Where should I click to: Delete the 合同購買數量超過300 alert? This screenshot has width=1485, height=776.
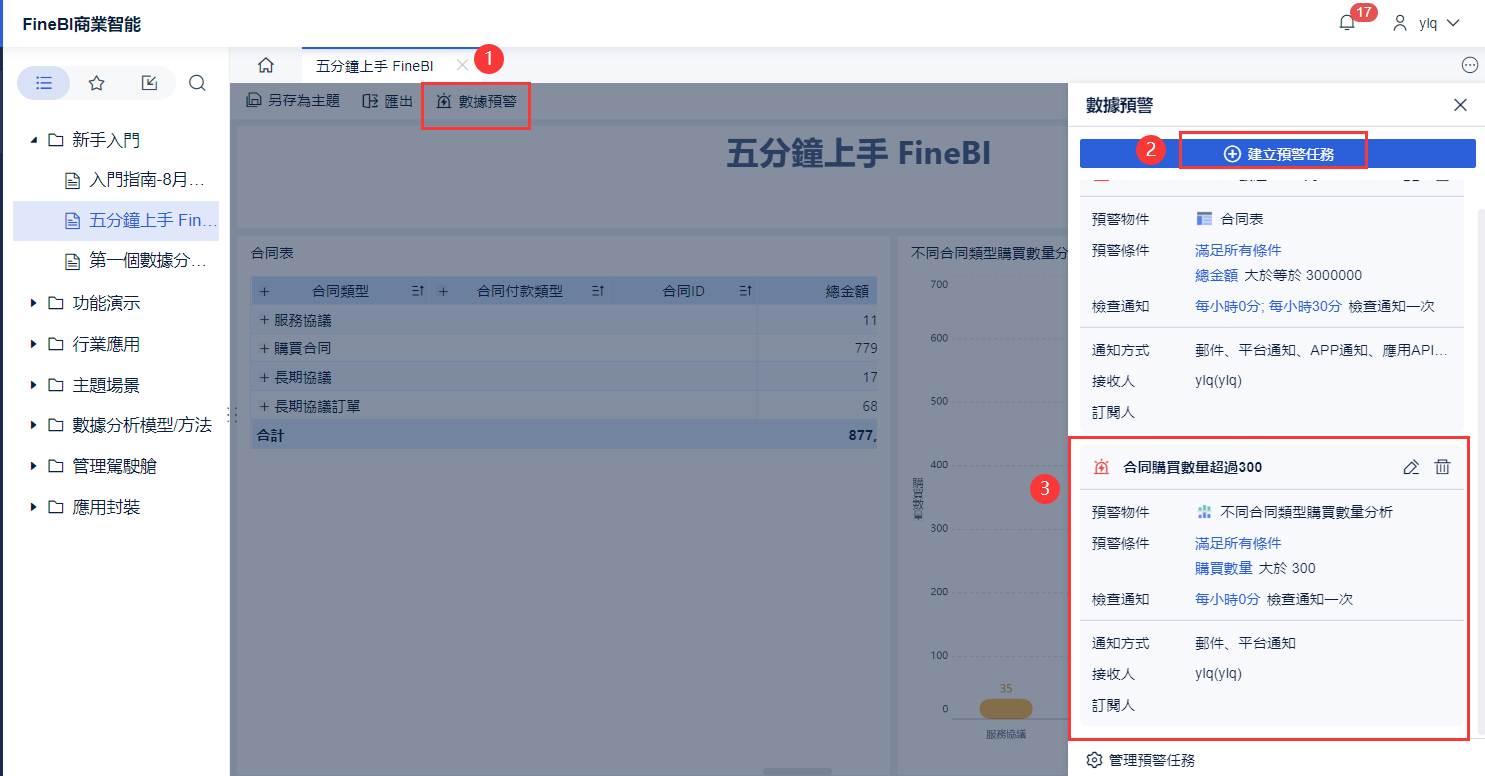pos(1442,467)
